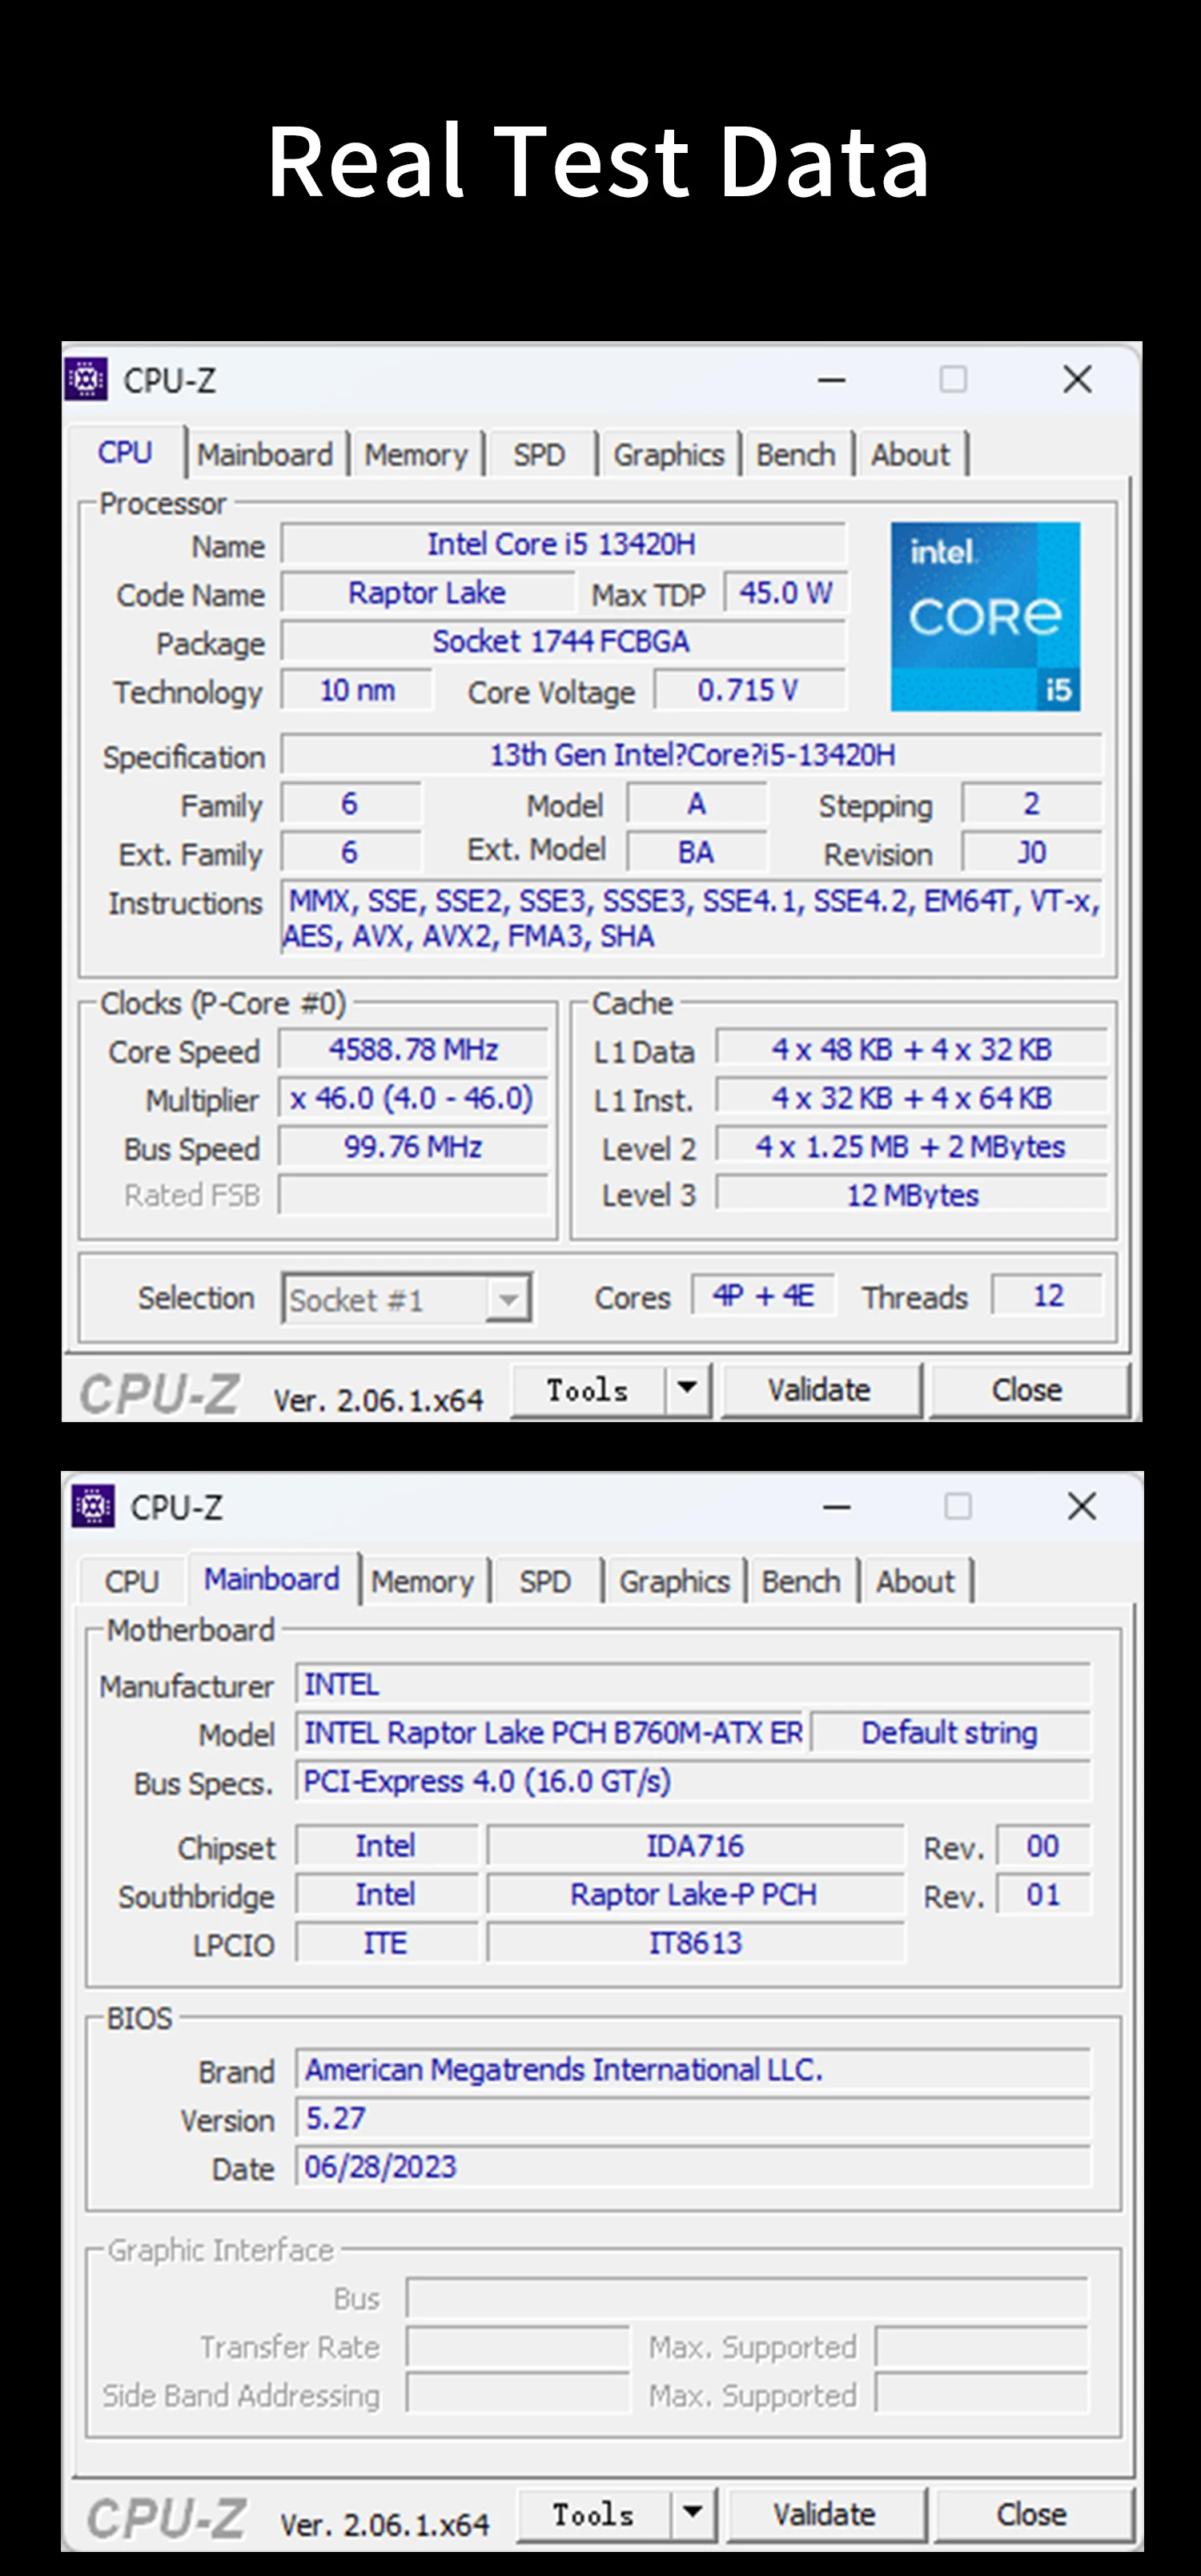Minimize the lower CPU-Z window

pyautogui.click(x=837, y=1507)
